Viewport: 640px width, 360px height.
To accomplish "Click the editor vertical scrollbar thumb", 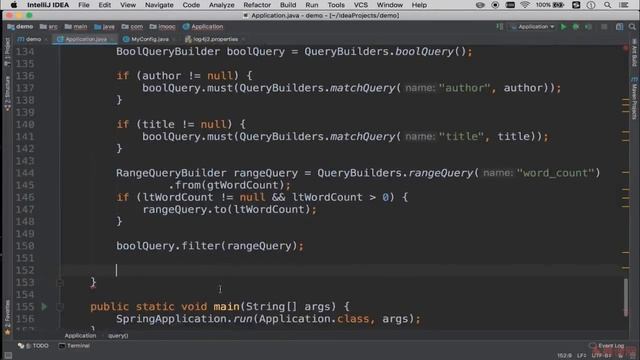I will [626, 297].
